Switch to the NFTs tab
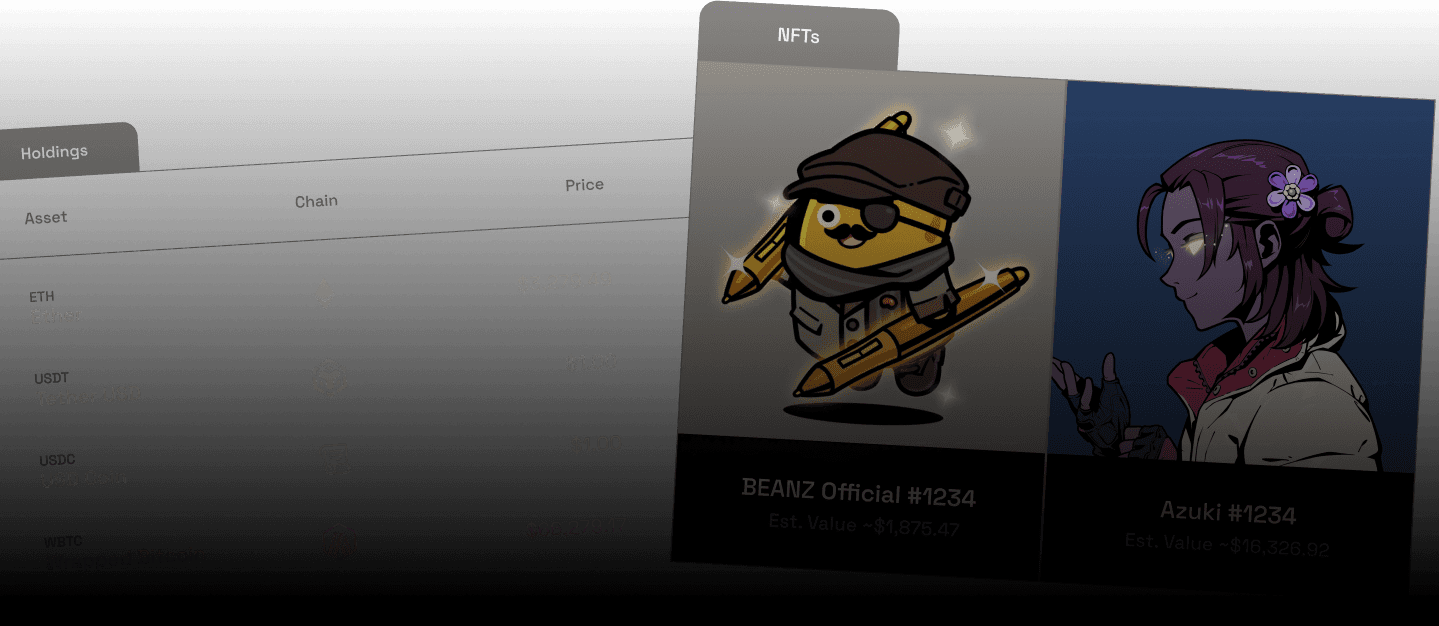This screenshot has height=626, width=1439. (799, 36)
